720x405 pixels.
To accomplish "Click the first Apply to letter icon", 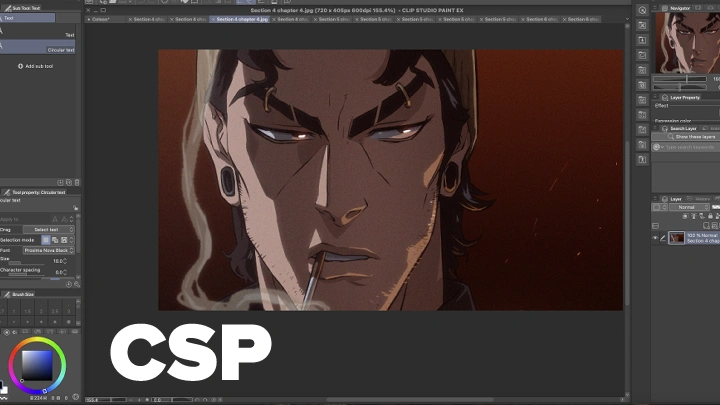I will coord(55,219).
